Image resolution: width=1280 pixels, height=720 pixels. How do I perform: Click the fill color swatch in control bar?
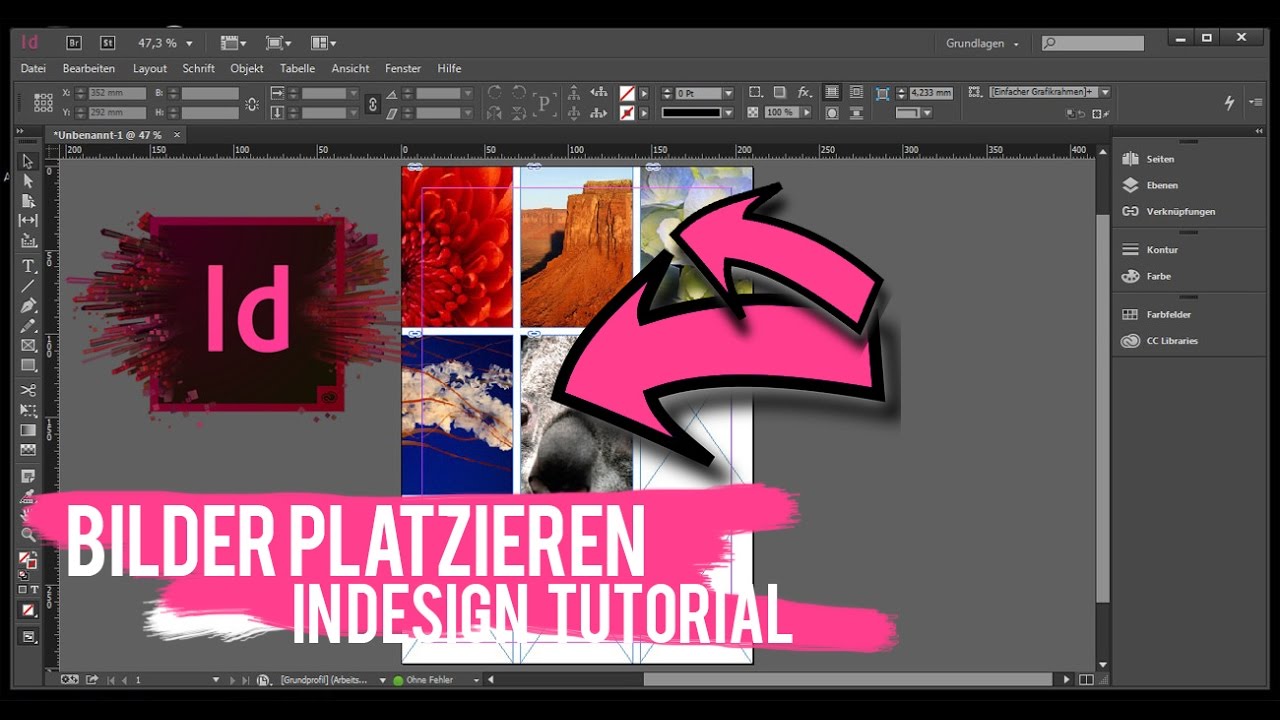coord(627,93)
